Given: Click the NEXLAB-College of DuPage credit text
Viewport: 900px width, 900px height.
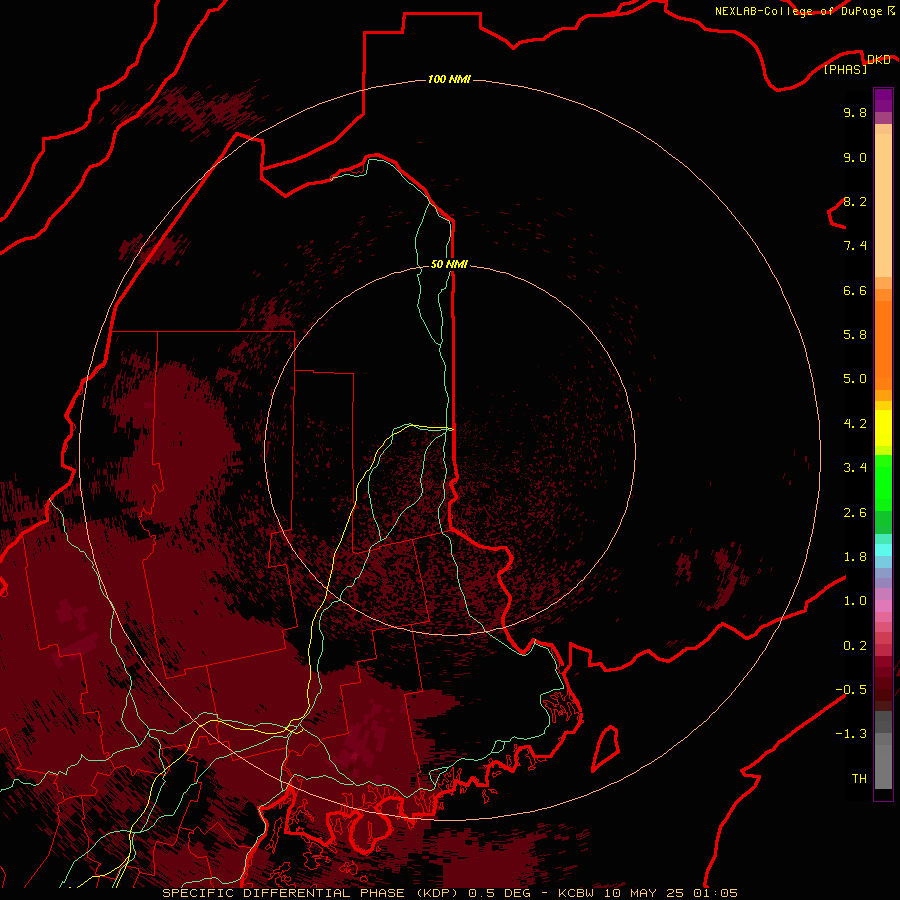Looking at the screenshot, I should (800, 11).
